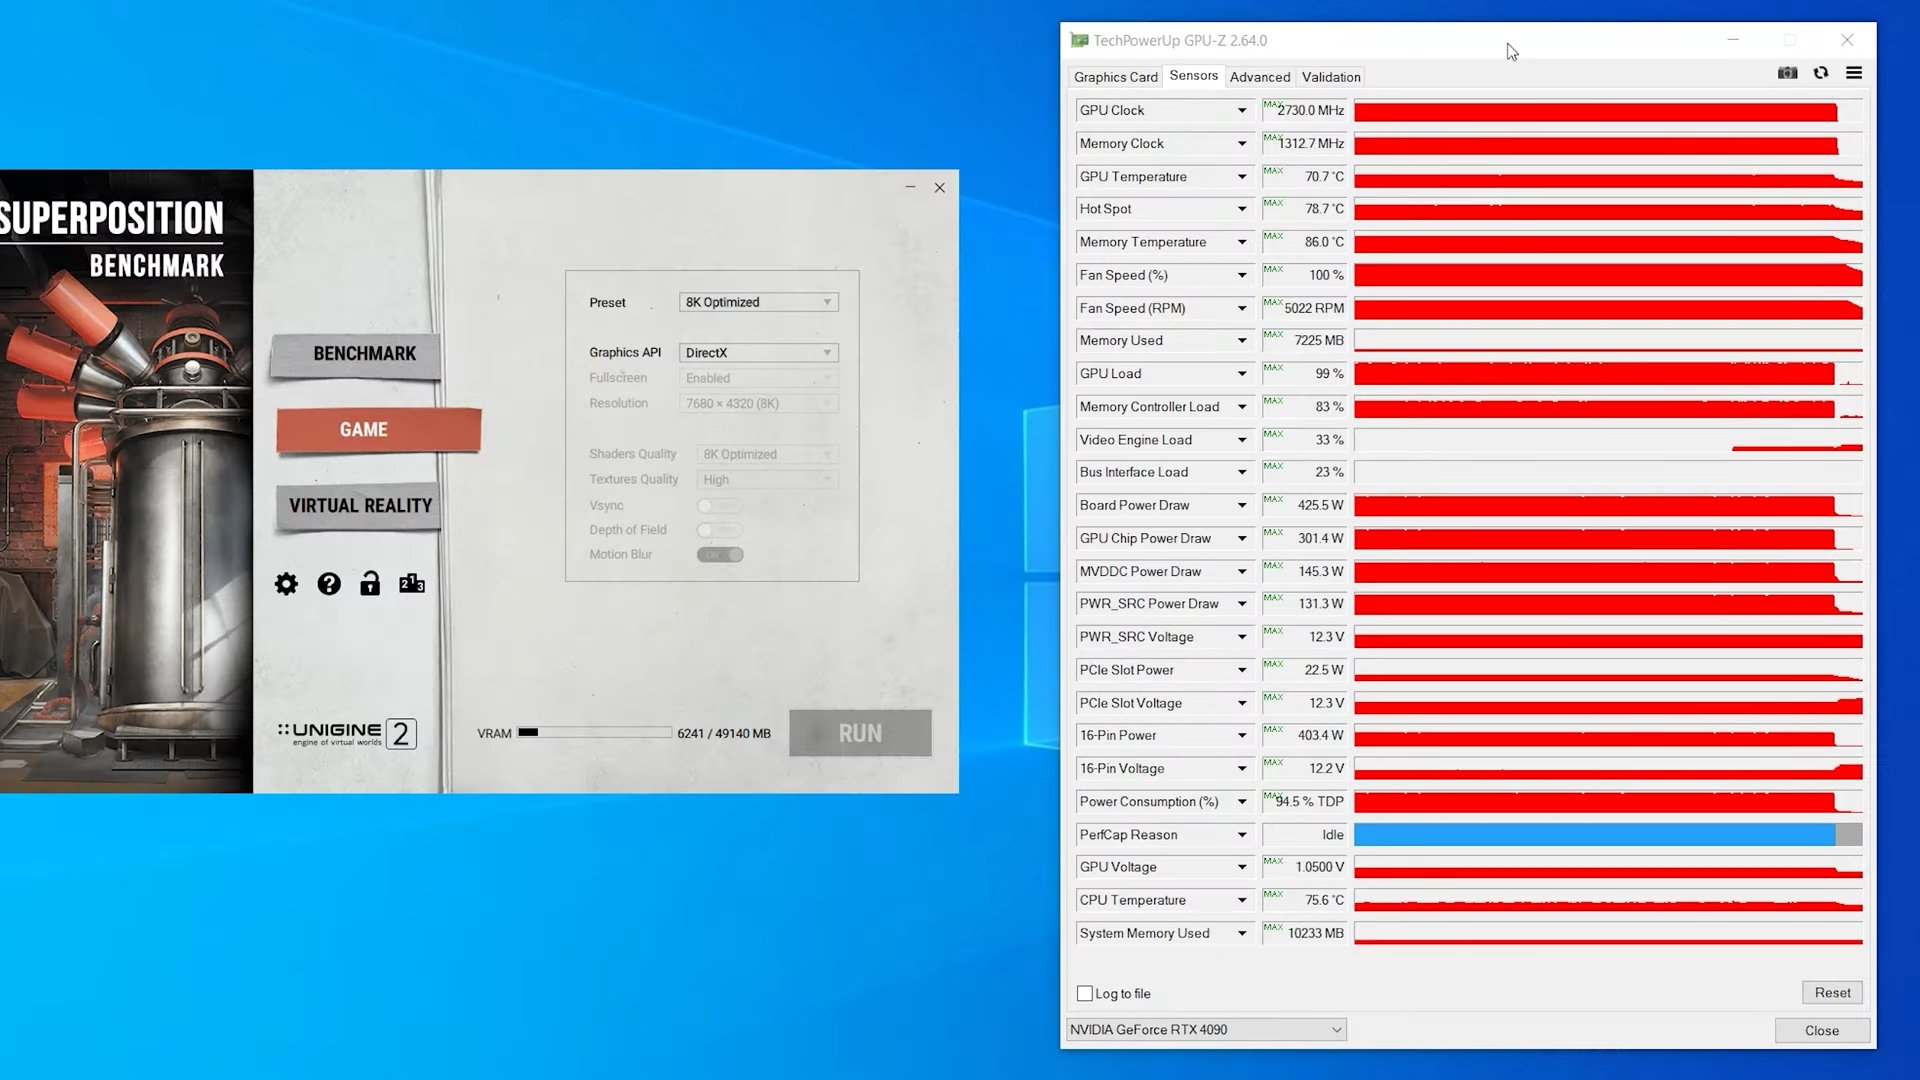This screenshot has height=1080, width=1920.
Task: Click the TechPowerUp GPU-Z title icon
Action: point(1079,40)
